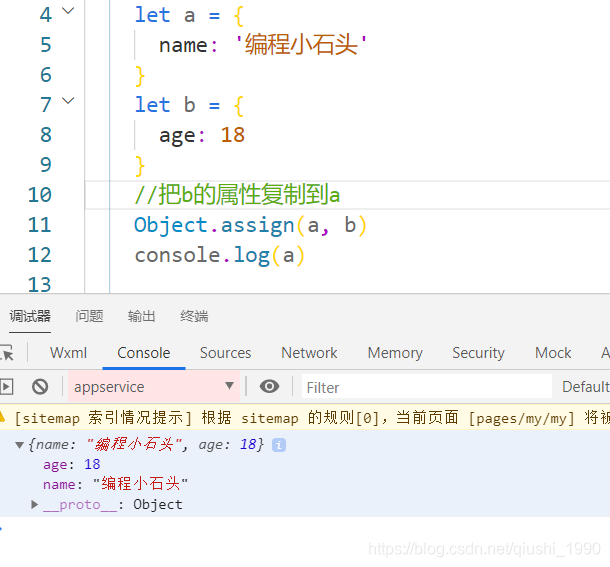This screenshot has width=610, height=567.
Task: Click the console Filter input field
Action: (x=427, y=387)
